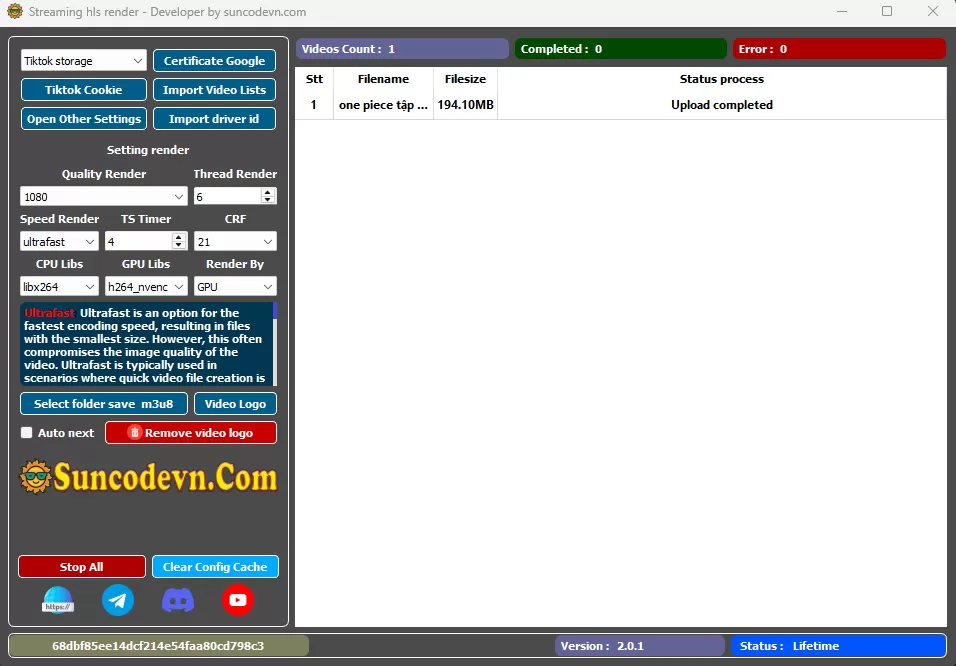Click the Filesize column header
956x666 pixels.
tap(465, 79)
